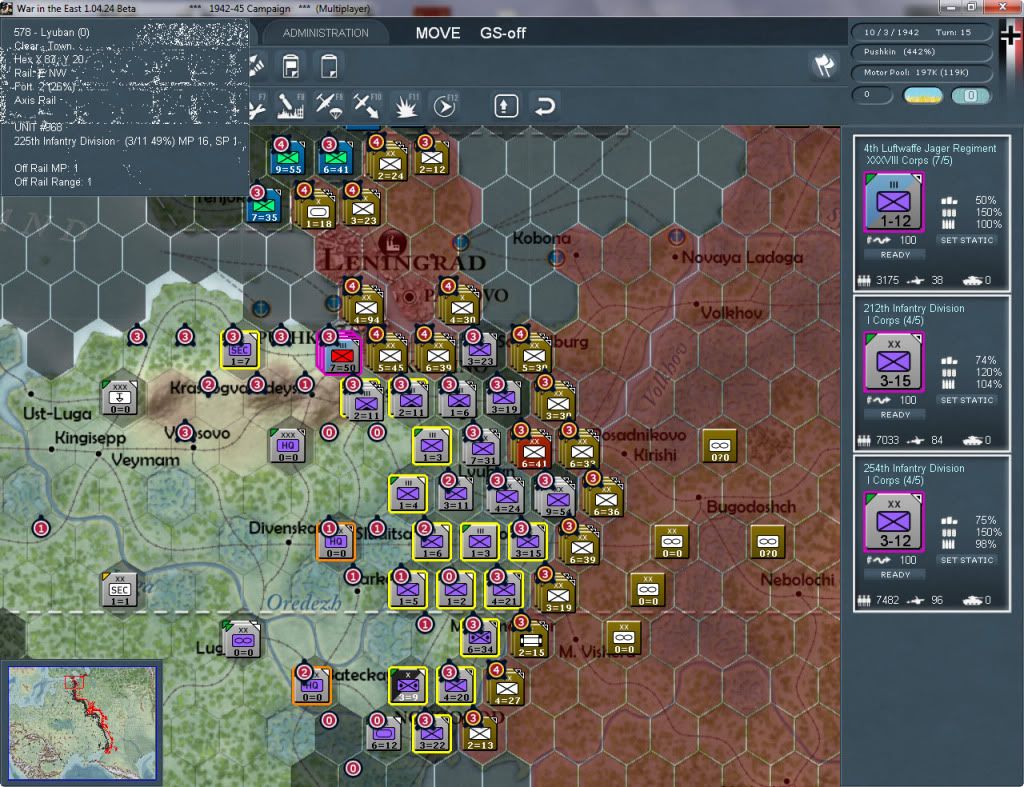This screenshot has height=787, width=1024.
Task: Click the I Corps link under 254th Infantry
Action: [893, 481]
